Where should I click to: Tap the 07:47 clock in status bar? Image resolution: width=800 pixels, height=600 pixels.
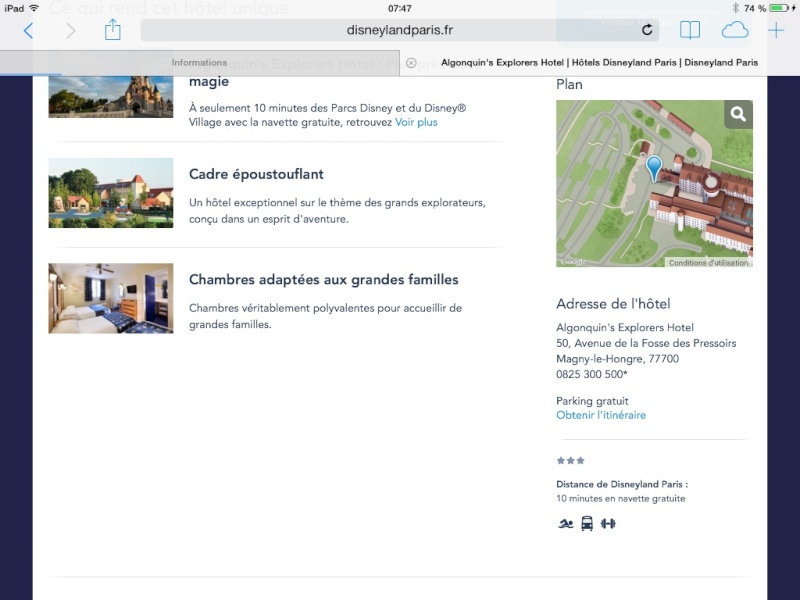point(399,8)
